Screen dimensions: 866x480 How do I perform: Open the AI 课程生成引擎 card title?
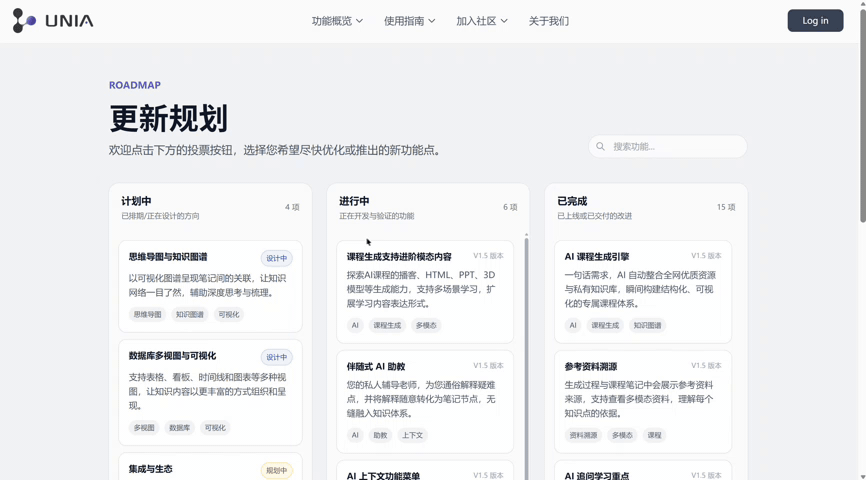pos(597,257)
